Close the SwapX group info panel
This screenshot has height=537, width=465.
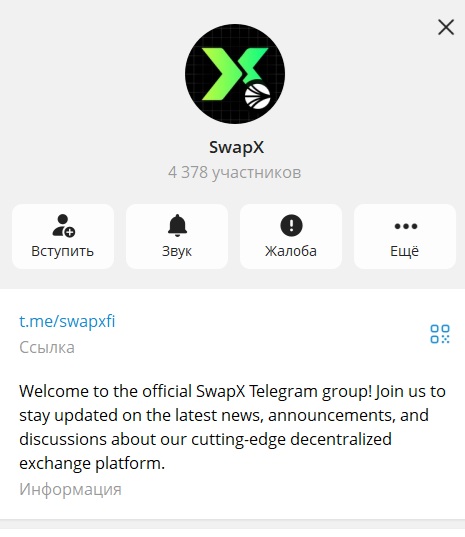click(446, 27)
